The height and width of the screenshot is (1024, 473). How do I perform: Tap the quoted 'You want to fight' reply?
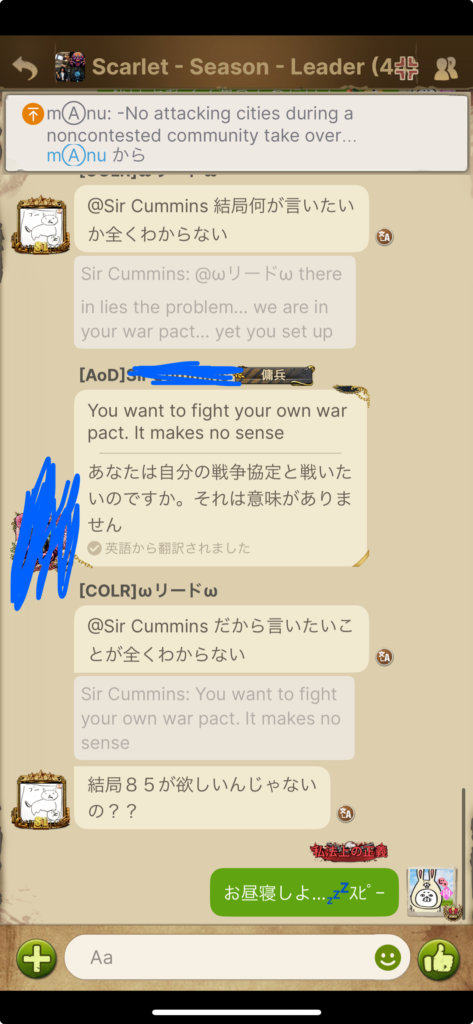click(214, 718)
